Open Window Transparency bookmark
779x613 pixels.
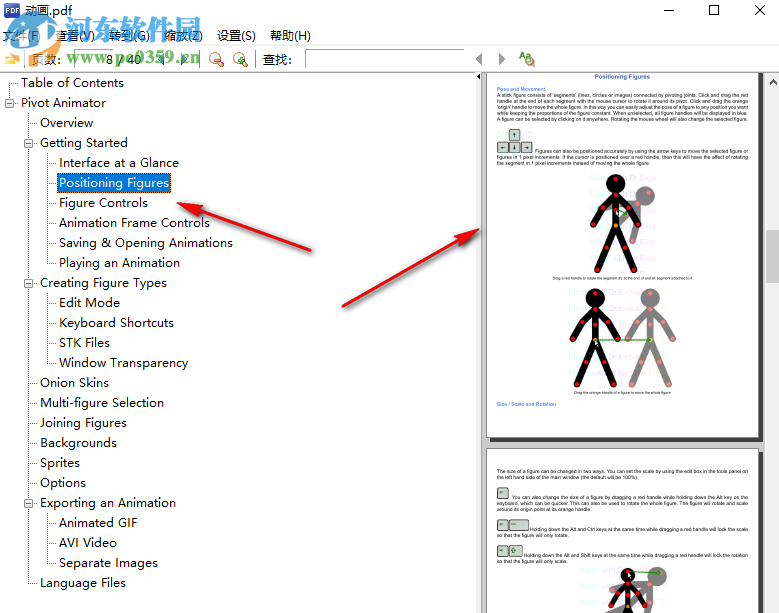(123, 363)
